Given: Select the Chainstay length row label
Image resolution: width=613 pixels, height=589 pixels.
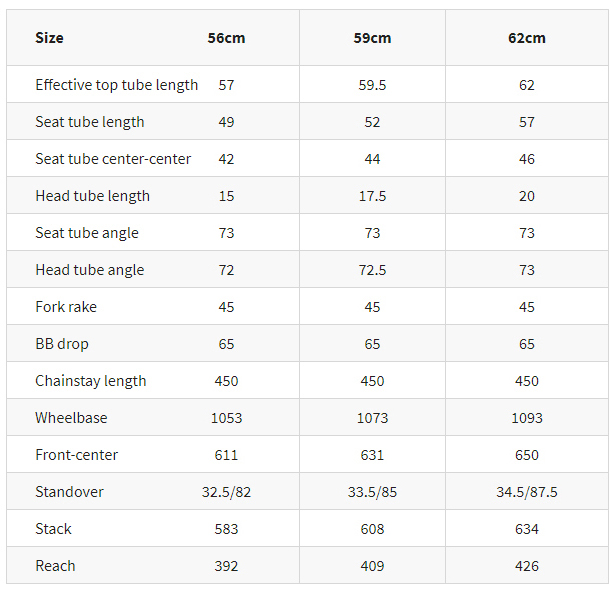Looking at the screenshot, I should 91,381.
